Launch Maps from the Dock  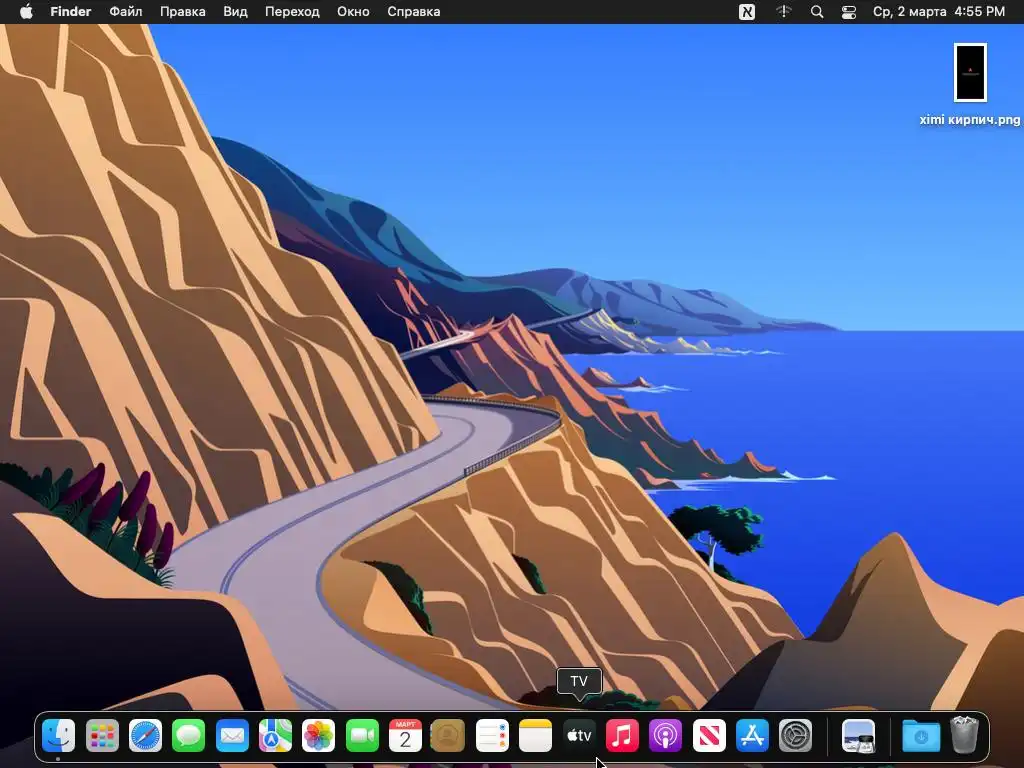click(275, 736)
